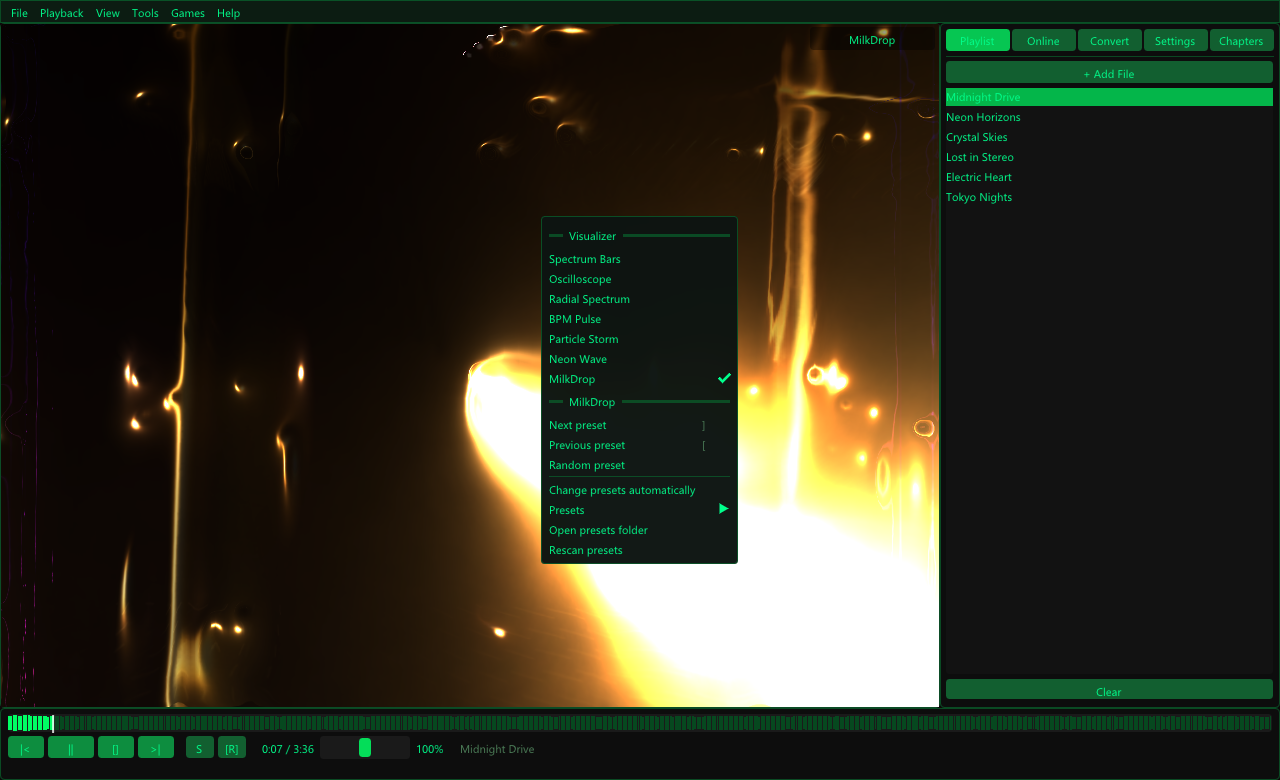Switch to Radial Spectrum visualizer
This screenshot has height=780, width=1280.
click(639, 299)
